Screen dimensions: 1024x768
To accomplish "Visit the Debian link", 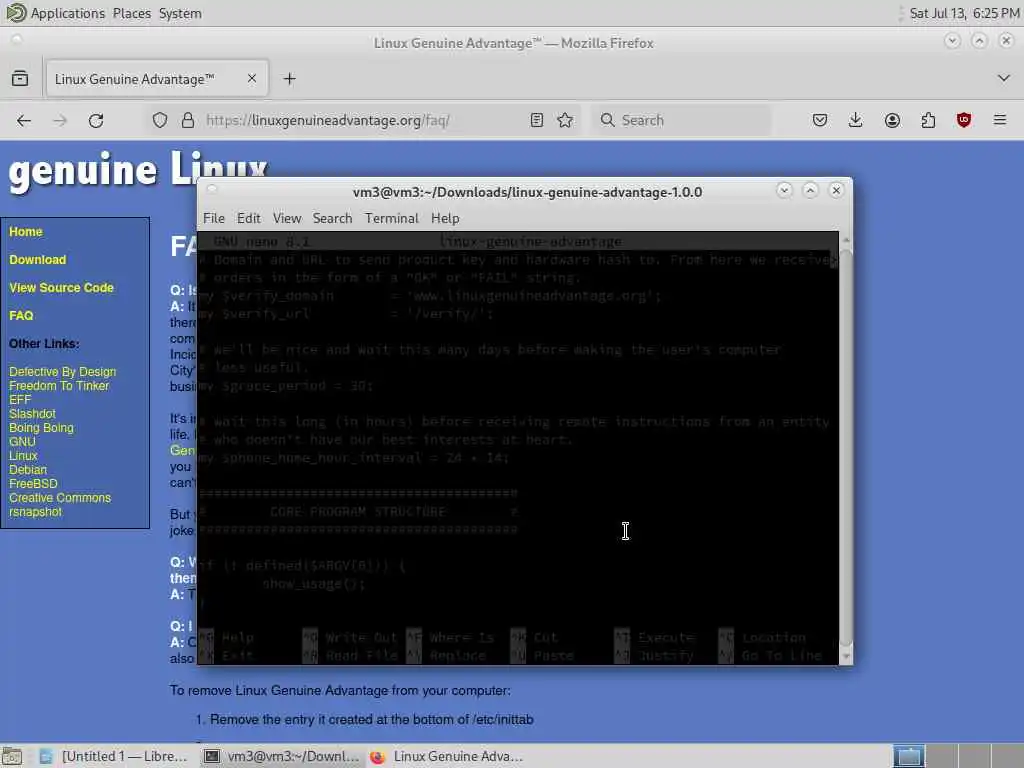I will tap(27, 470).
